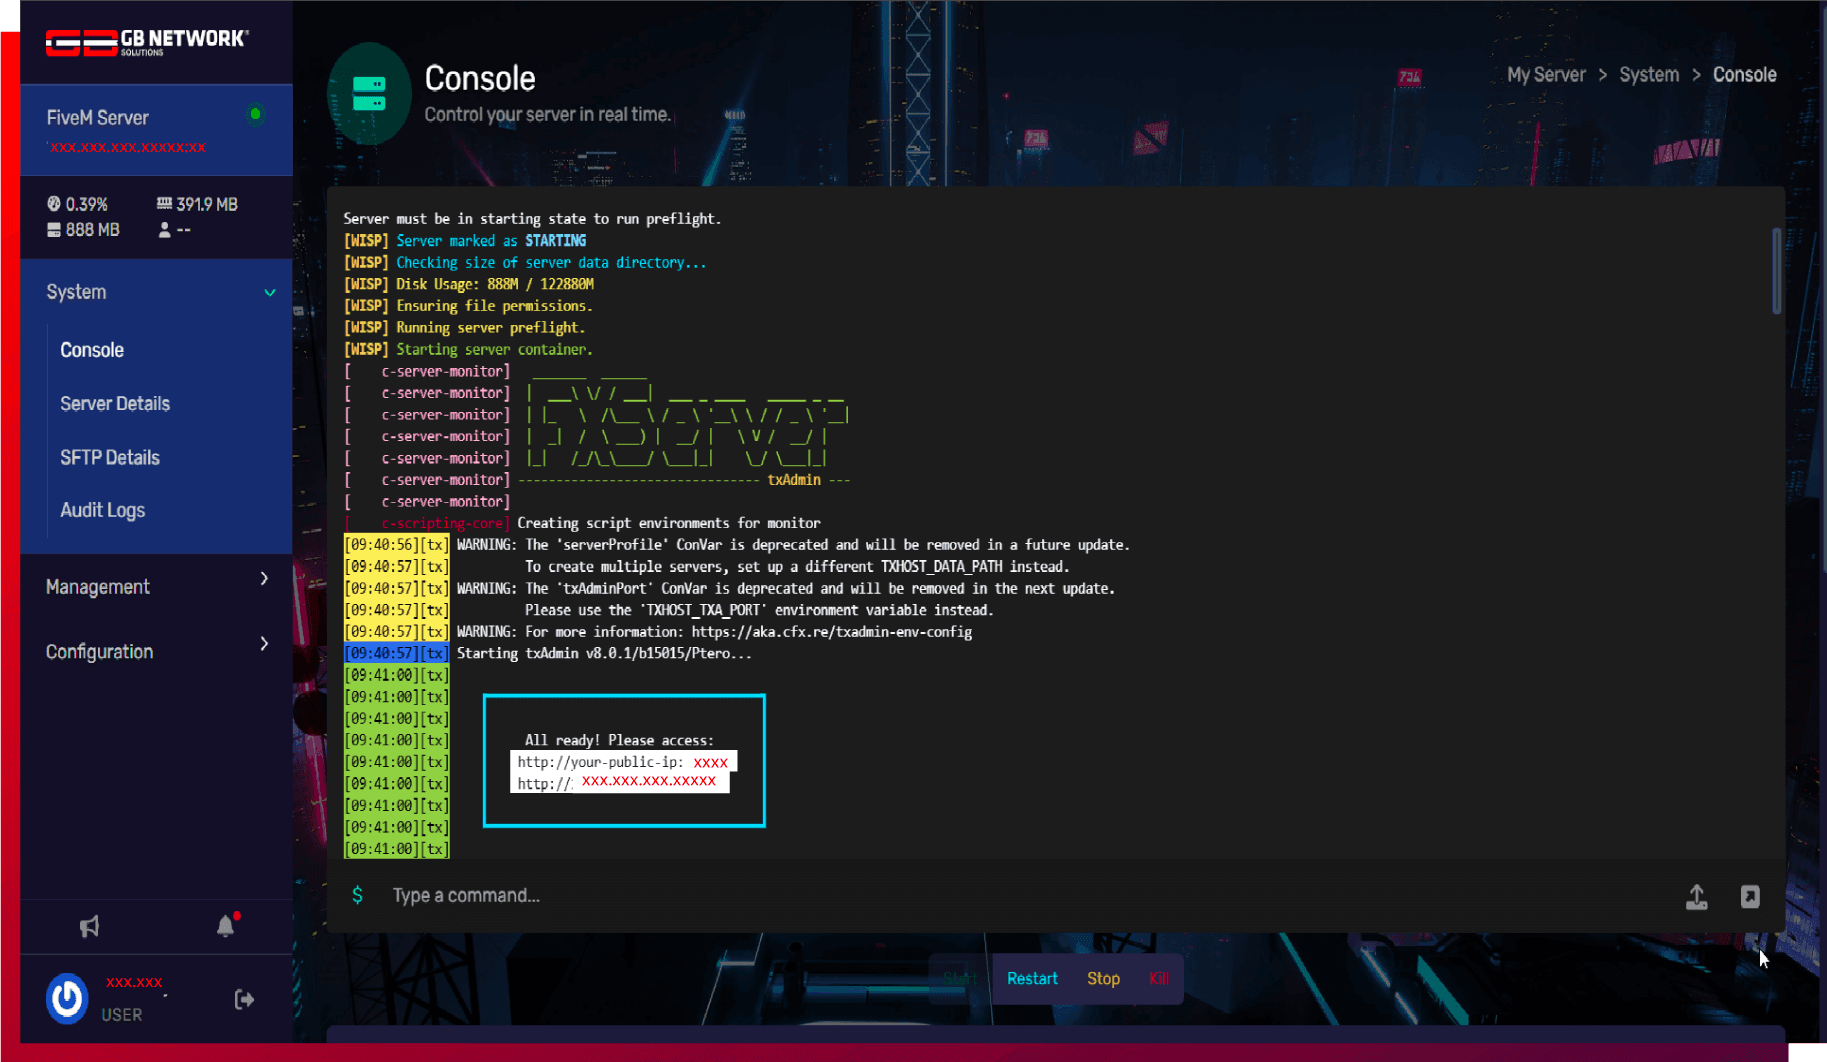The height and width of the screenshot is (1062, 1827).
Task: Click the Console header server icon
Action: coord(369,94)
